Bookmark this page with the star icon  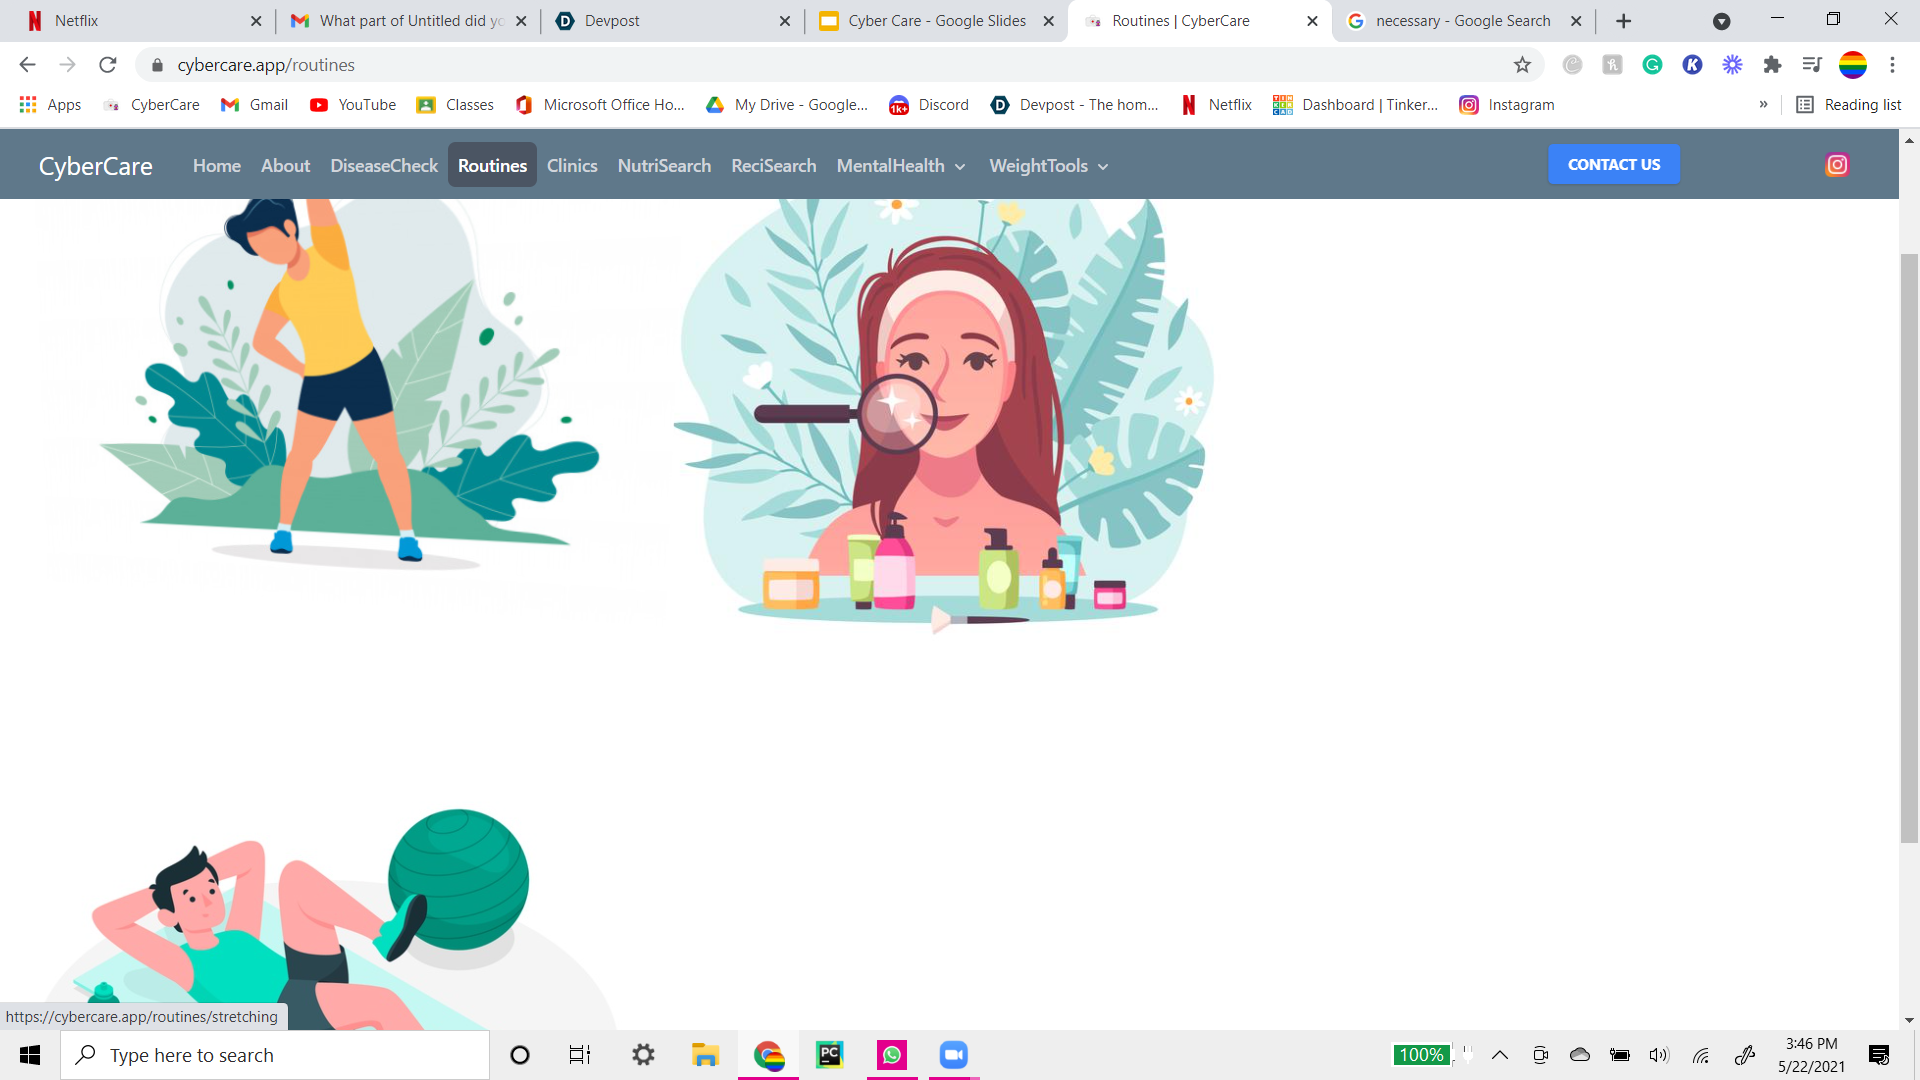1522,65
